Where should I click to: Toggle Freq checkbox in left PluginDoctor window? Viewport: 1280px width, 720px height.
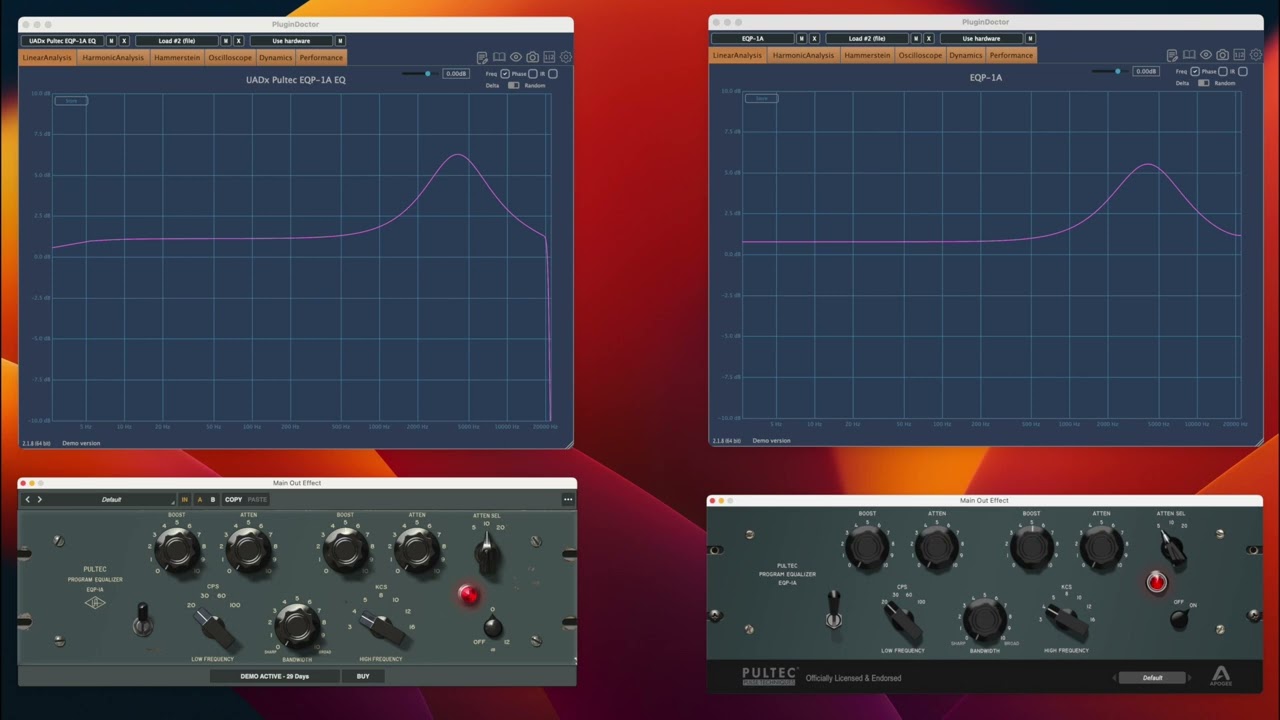click(x=505, y=74)
